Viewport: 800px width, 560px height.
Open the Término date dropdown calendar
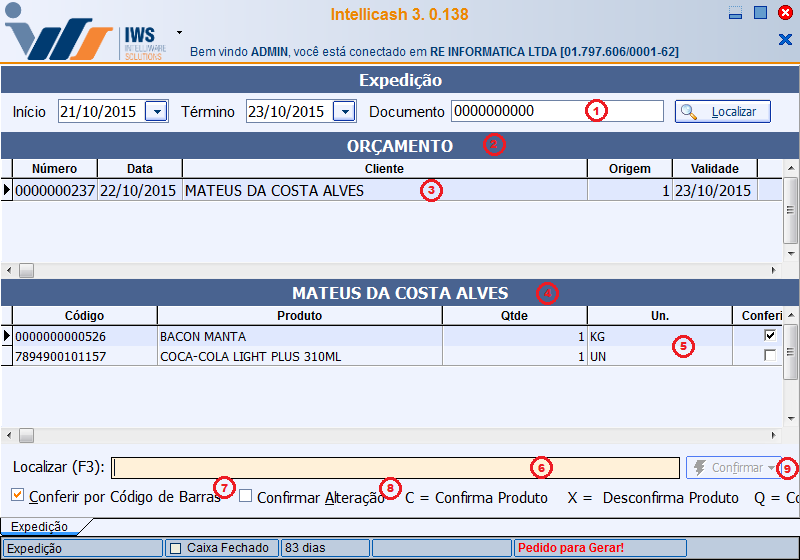point(344,112)
